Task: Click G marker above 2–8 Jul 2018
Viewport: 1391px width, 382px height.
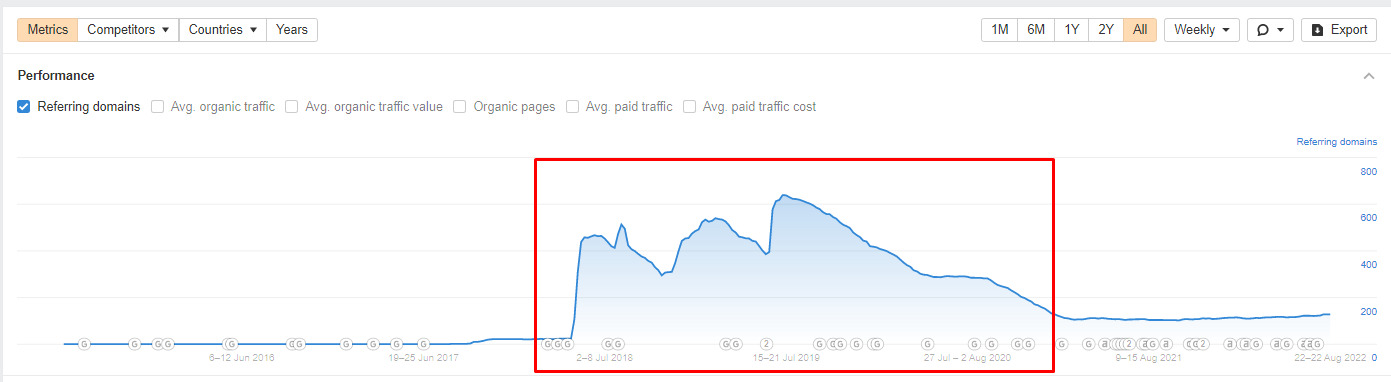Action: click(607, 344)
